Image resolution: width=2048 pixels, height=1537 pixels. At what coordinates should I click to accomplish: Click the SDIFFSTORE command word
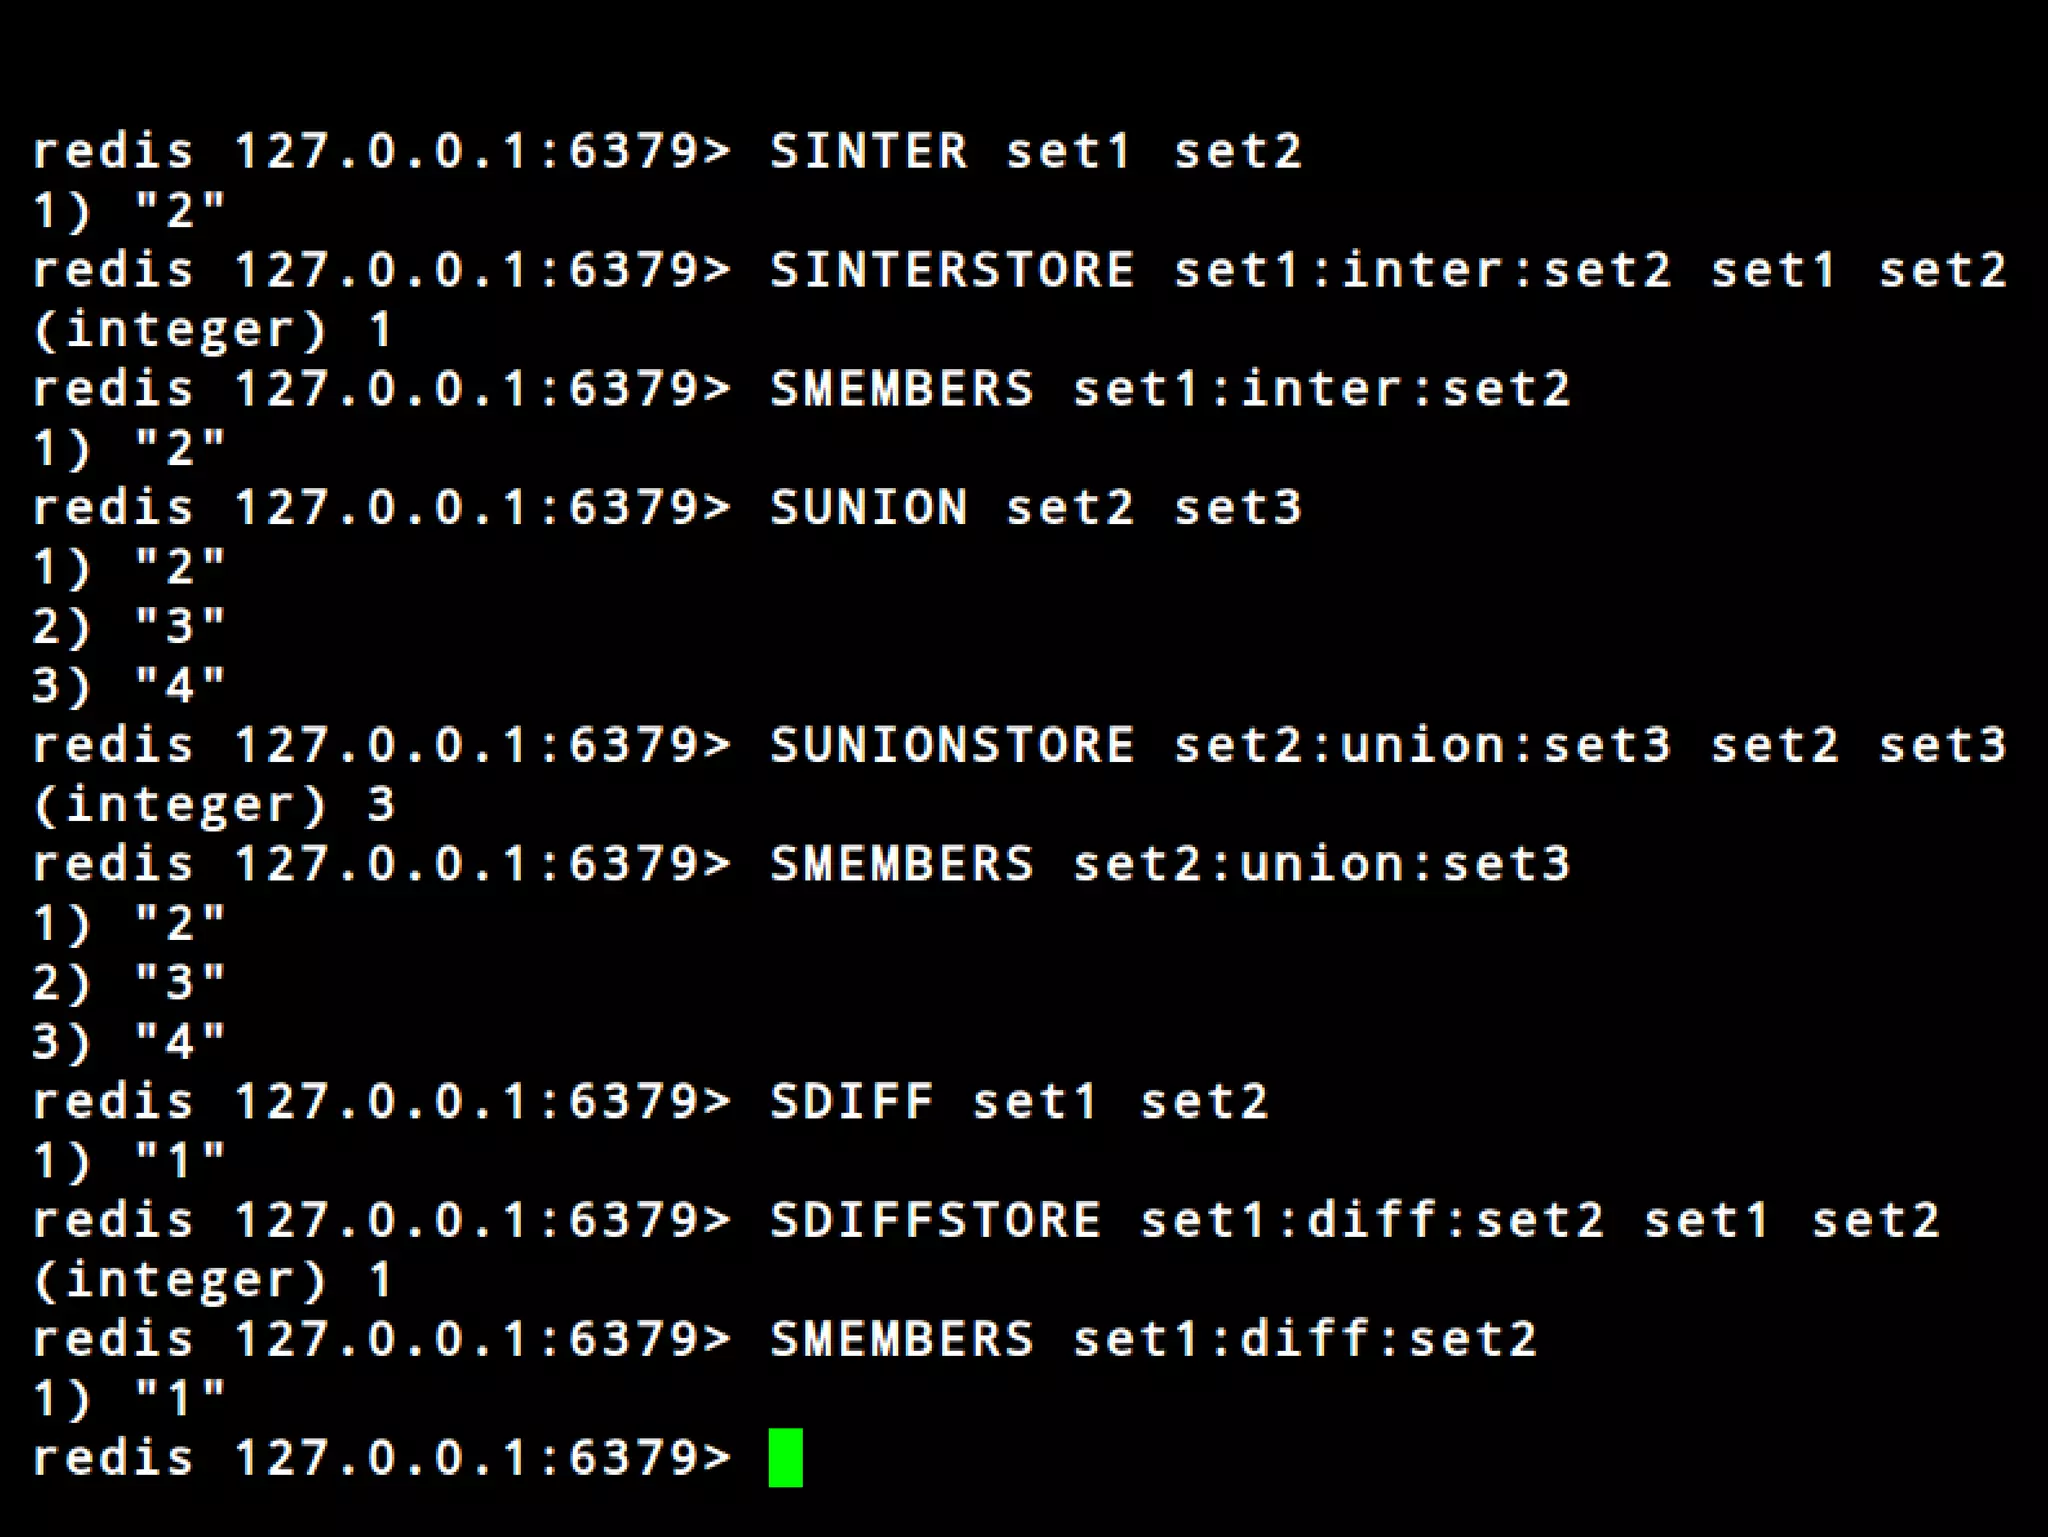tap(935, 1220)
